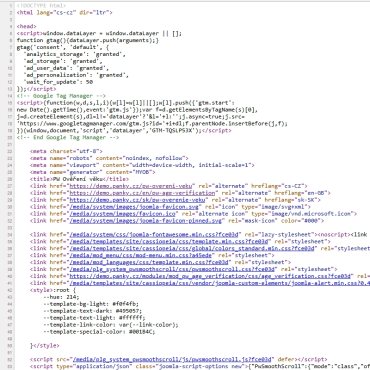Click the 'ad_user_data': 'granted' line

[x=66, y=68]
